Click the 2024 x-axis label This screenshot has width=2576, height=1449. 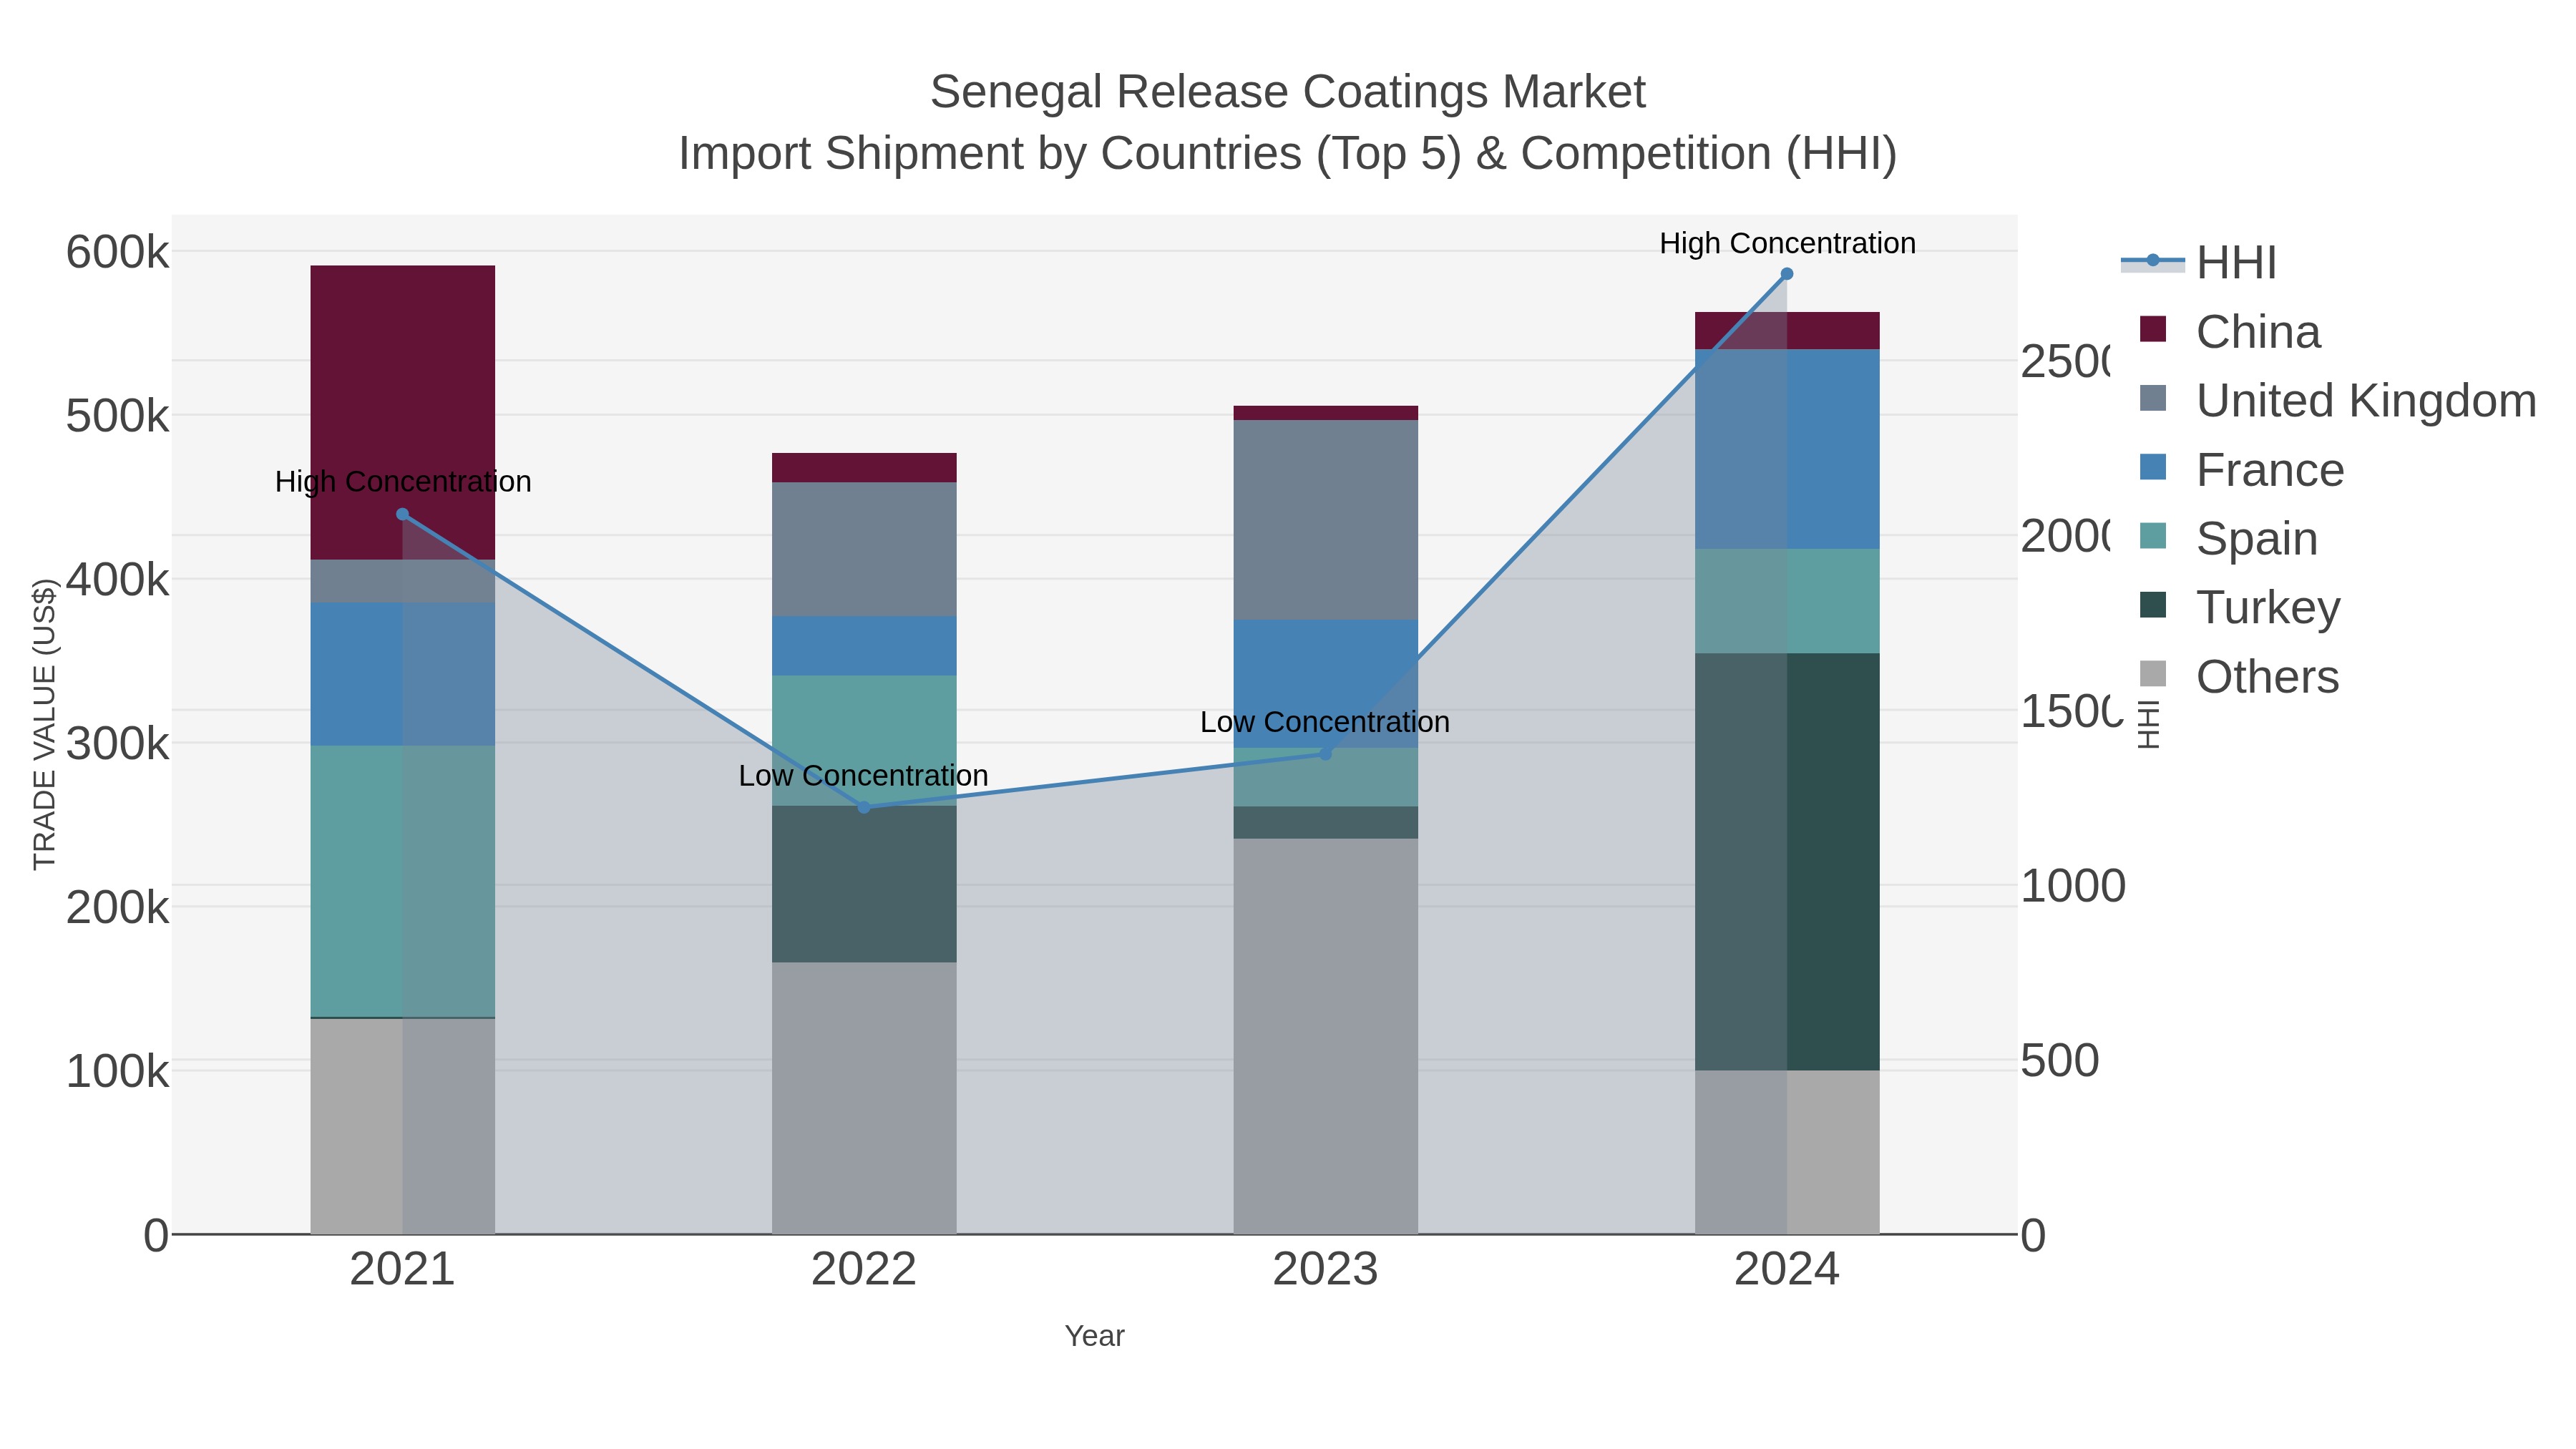point(1787,1269)
